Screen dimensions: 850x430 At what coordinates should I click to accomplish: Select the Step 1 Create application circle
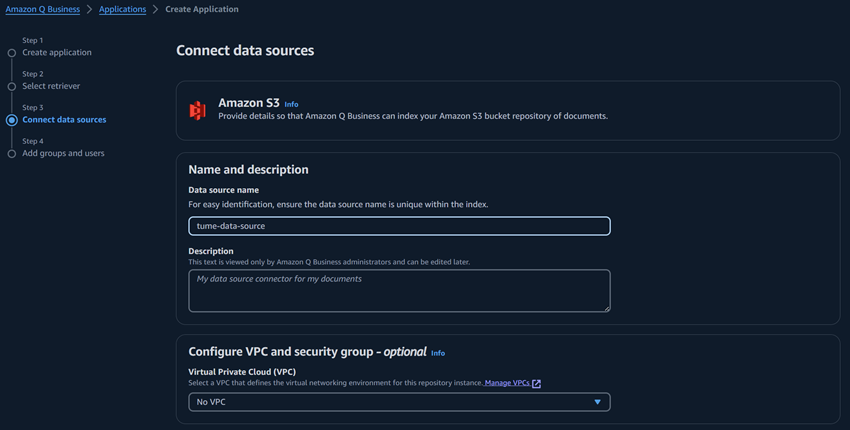point(12,53)
